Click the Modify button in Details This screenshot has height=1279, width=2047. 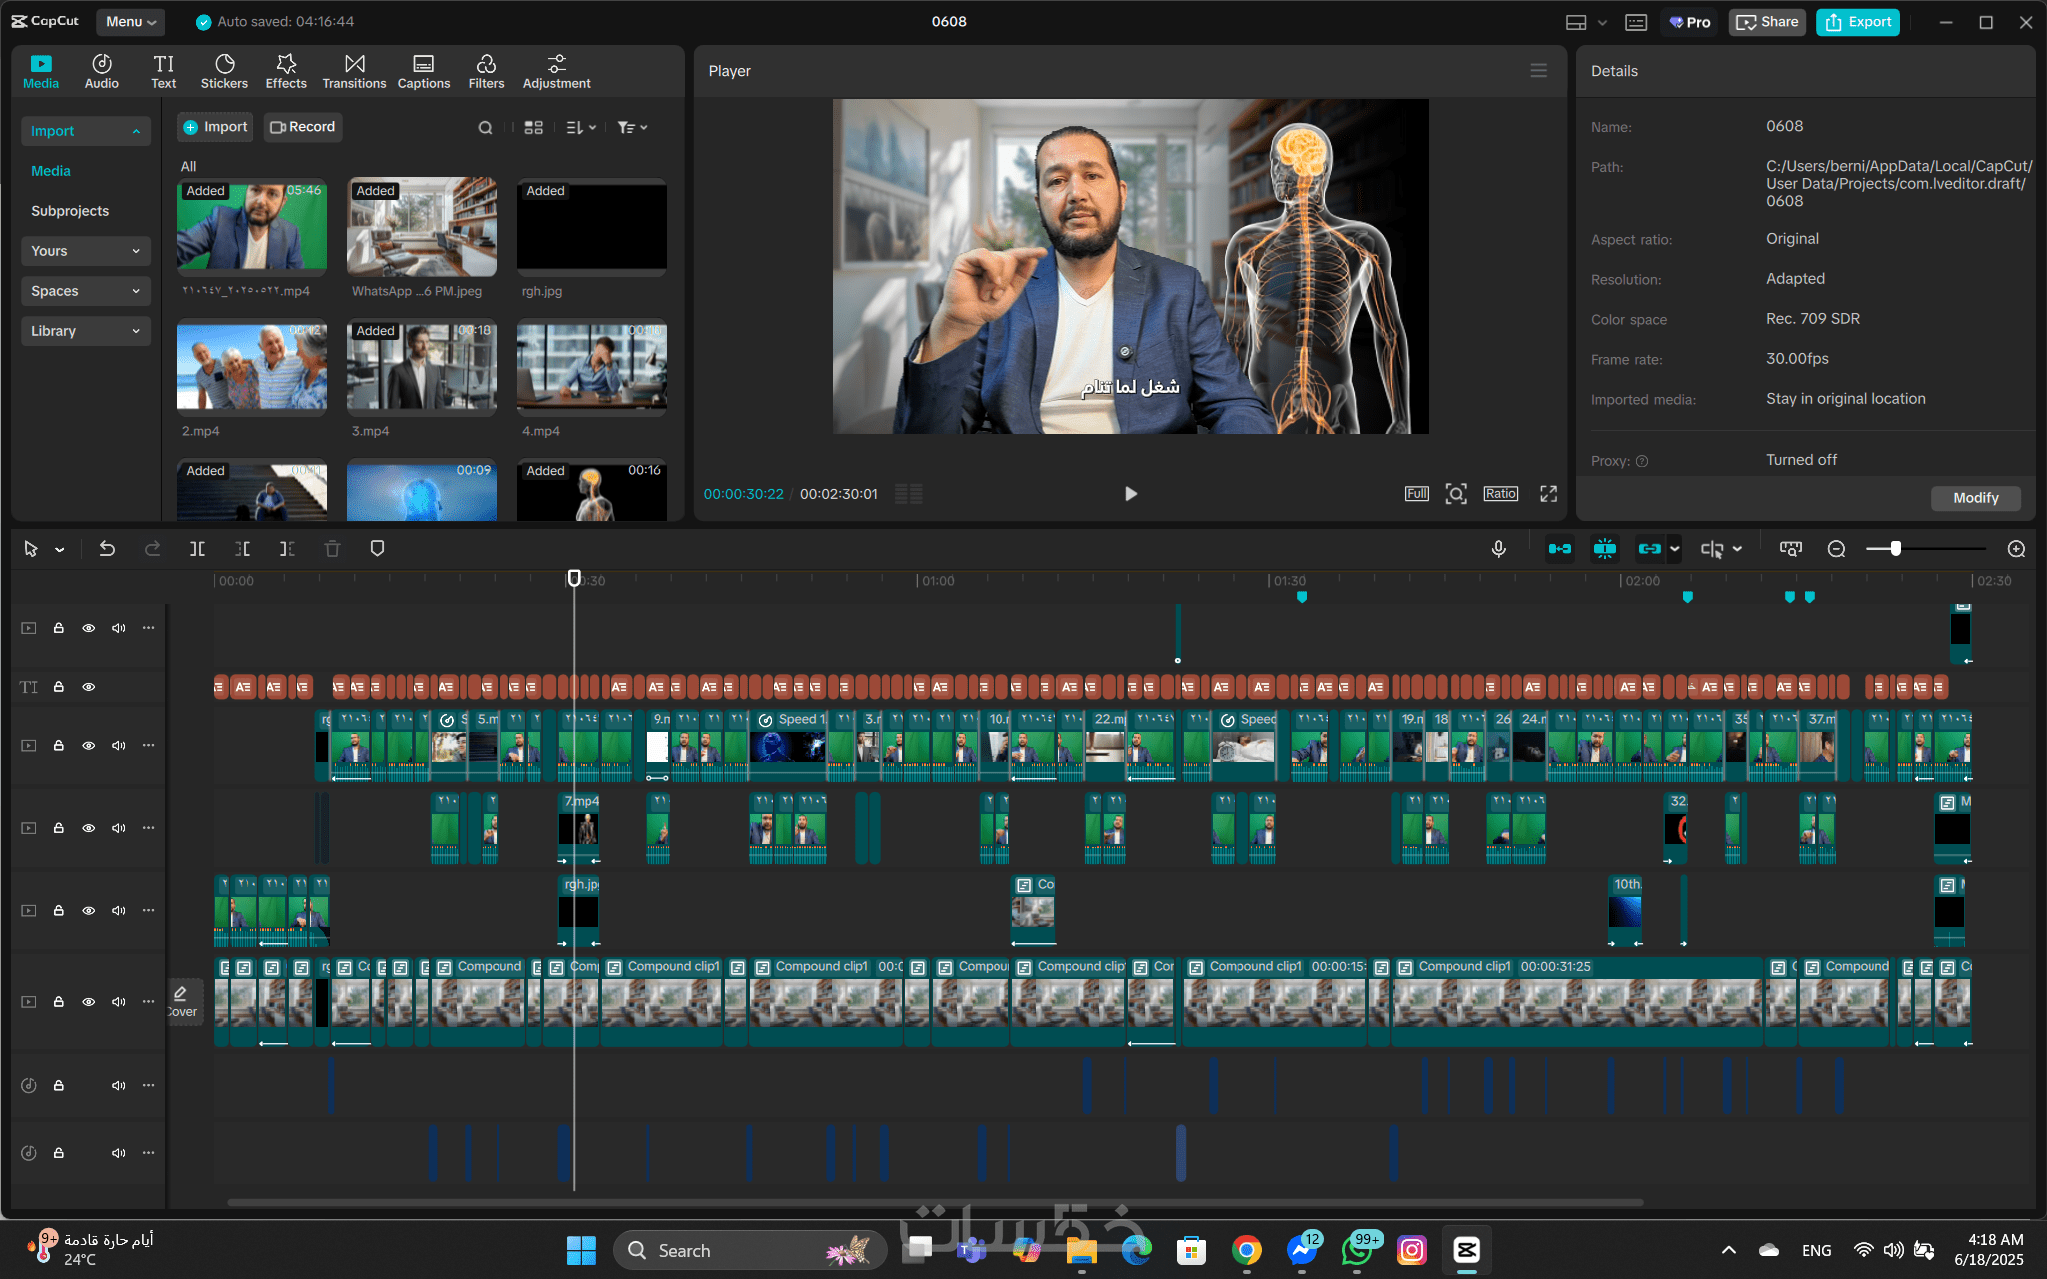(1975, 498)
